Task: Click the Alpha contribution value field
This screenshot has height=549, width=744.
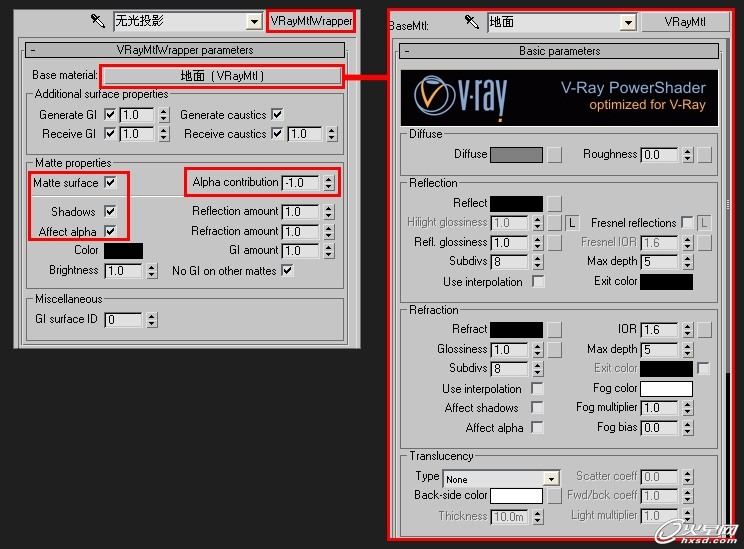Action: [x=300, y=183]
